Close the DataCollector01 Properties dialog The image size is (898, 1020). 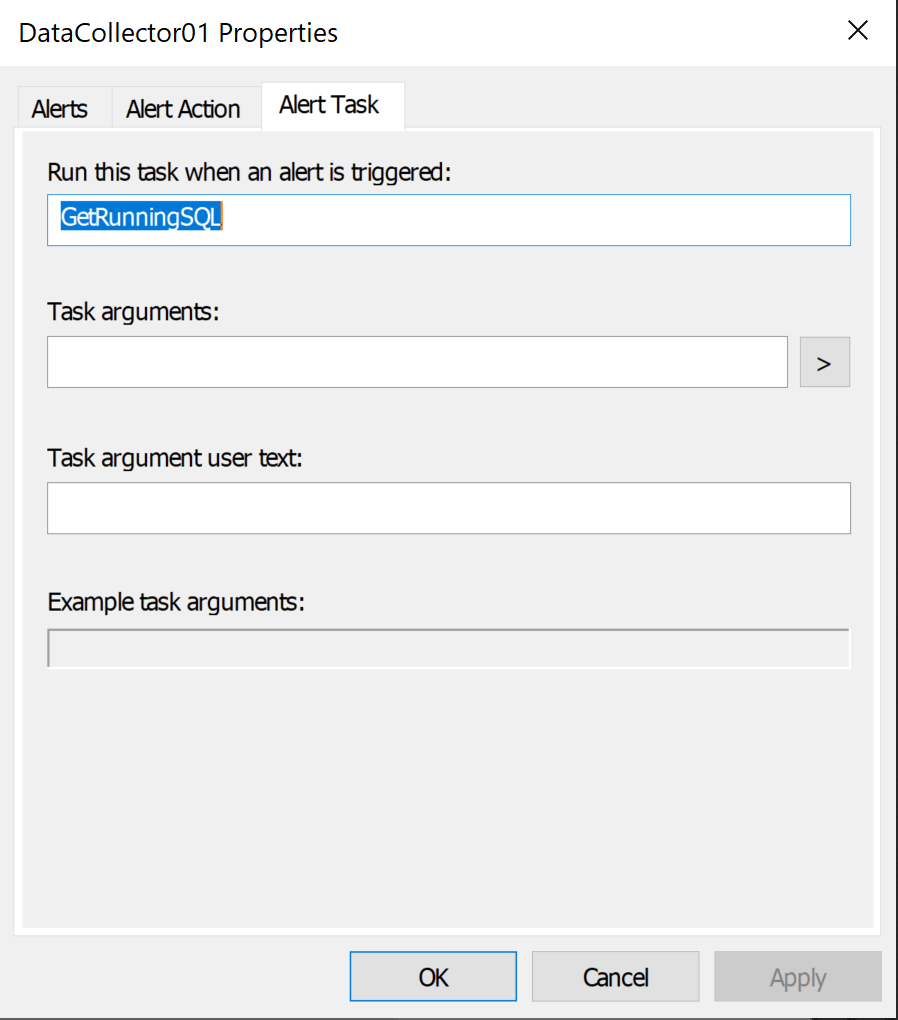coord(857,31)
